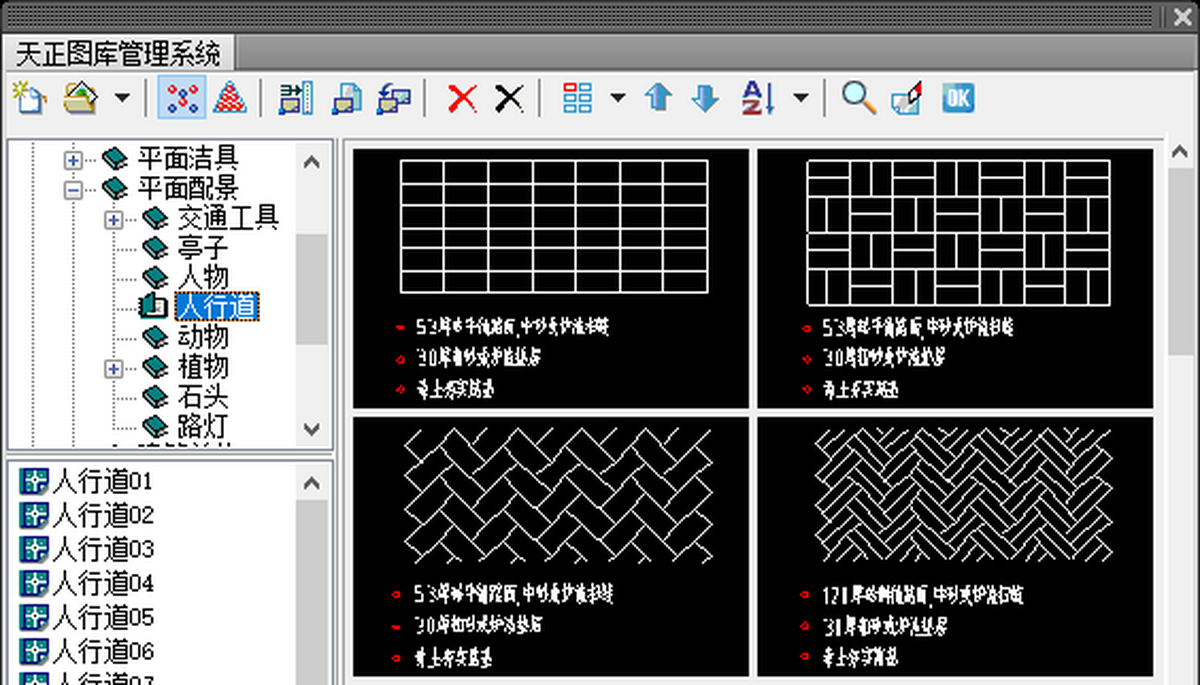This screenshot has width=1200, height=685.
Task: Select the herringbone paving thumbnail at bottom right
Action: point(954,546)
